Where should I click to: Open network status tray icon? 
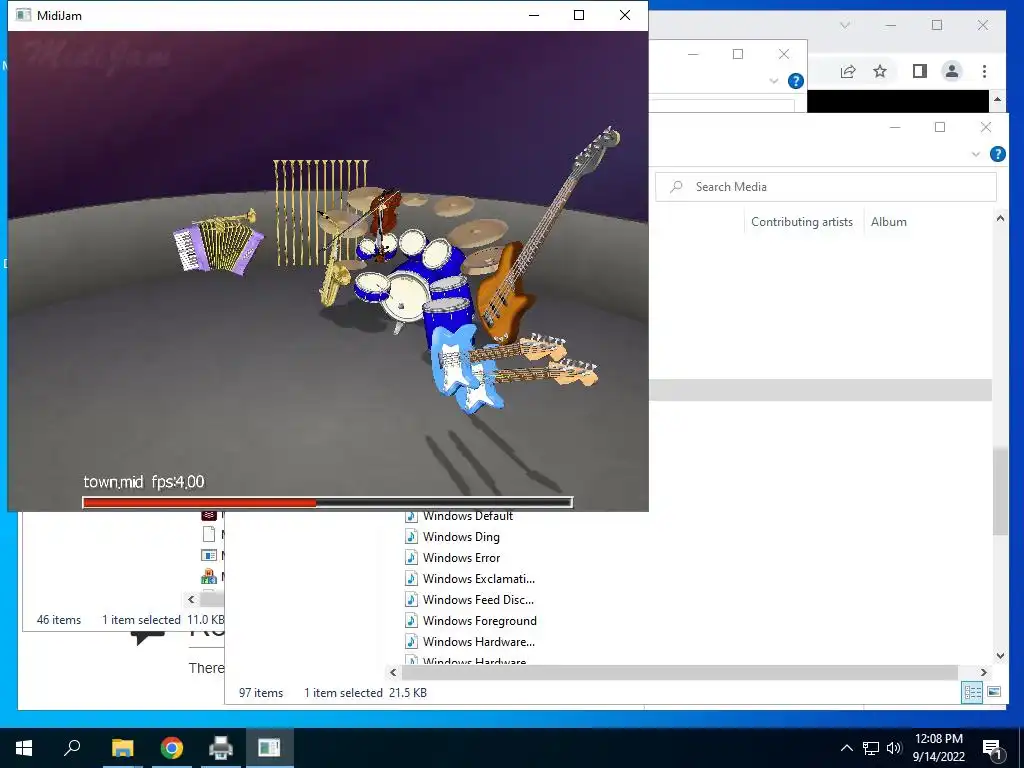[x=871, y=748]
